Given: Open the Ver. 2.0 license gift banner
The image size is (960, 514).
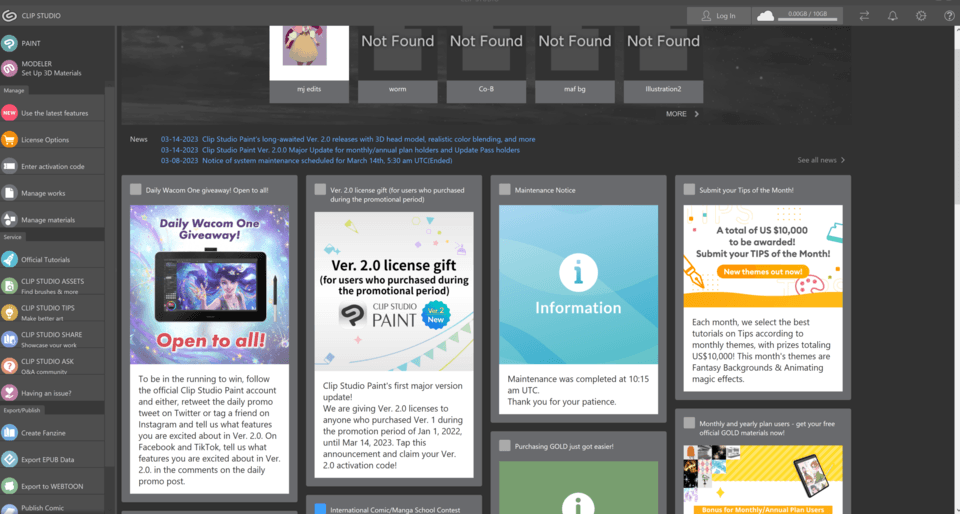Looking at the screenshot, I should [x=394, y=291].
